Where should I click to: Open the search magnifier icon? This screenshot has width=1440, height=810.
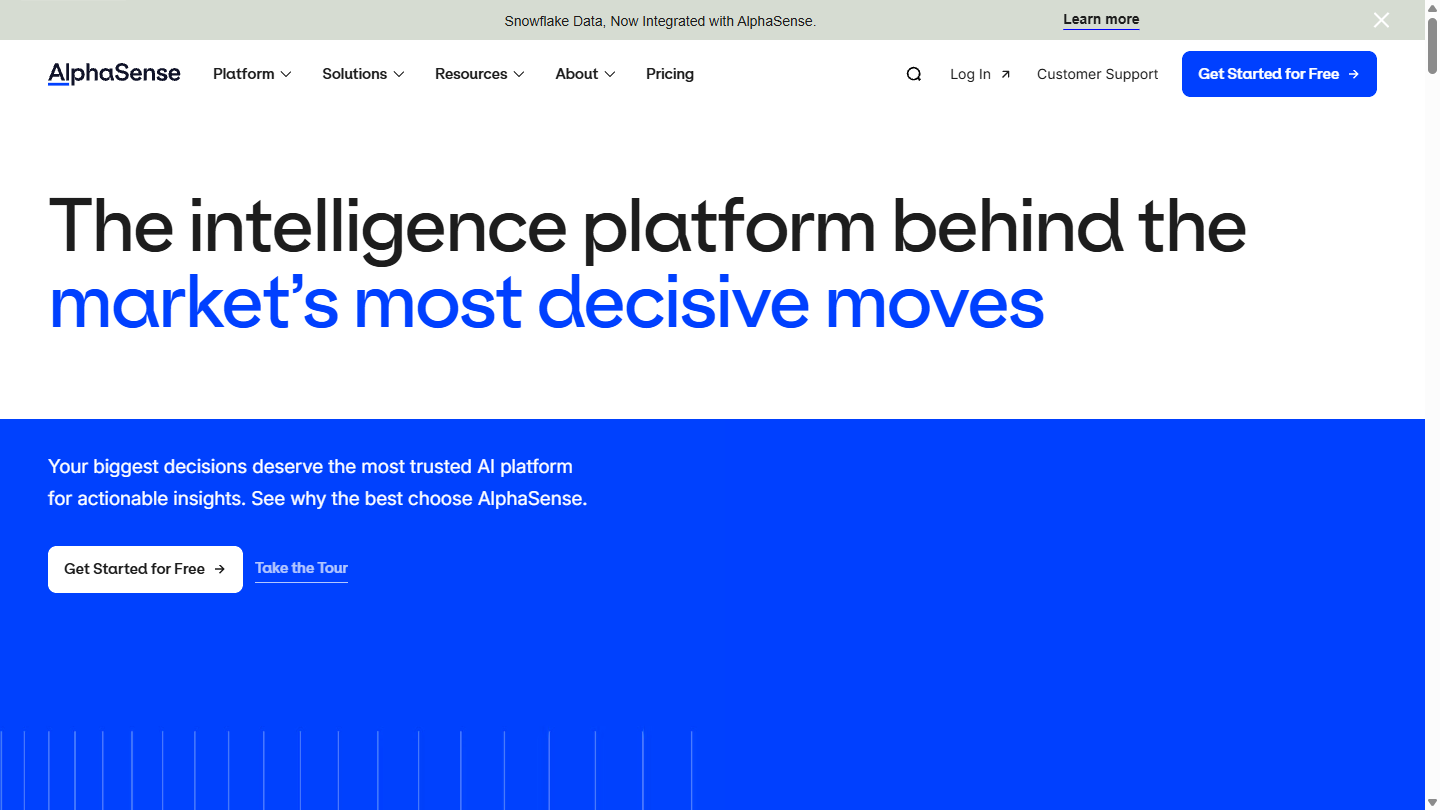click(914, 74)
